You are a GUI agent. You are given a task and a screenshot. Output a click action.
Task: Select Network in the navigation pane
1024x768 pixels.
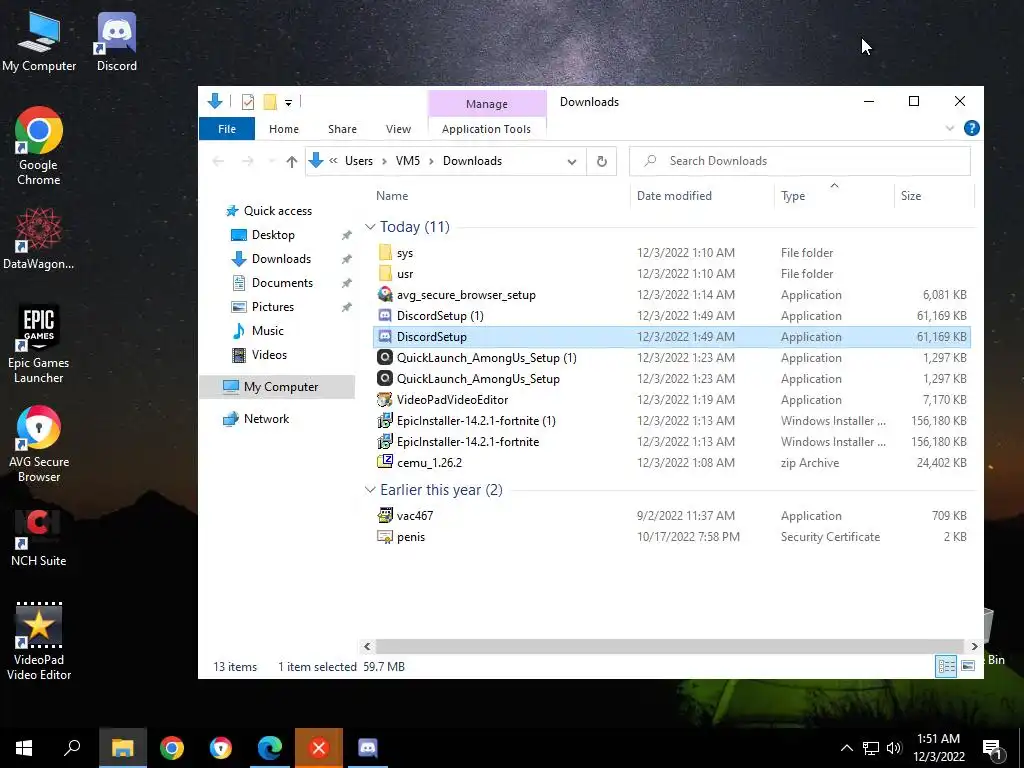pos(266,419)
